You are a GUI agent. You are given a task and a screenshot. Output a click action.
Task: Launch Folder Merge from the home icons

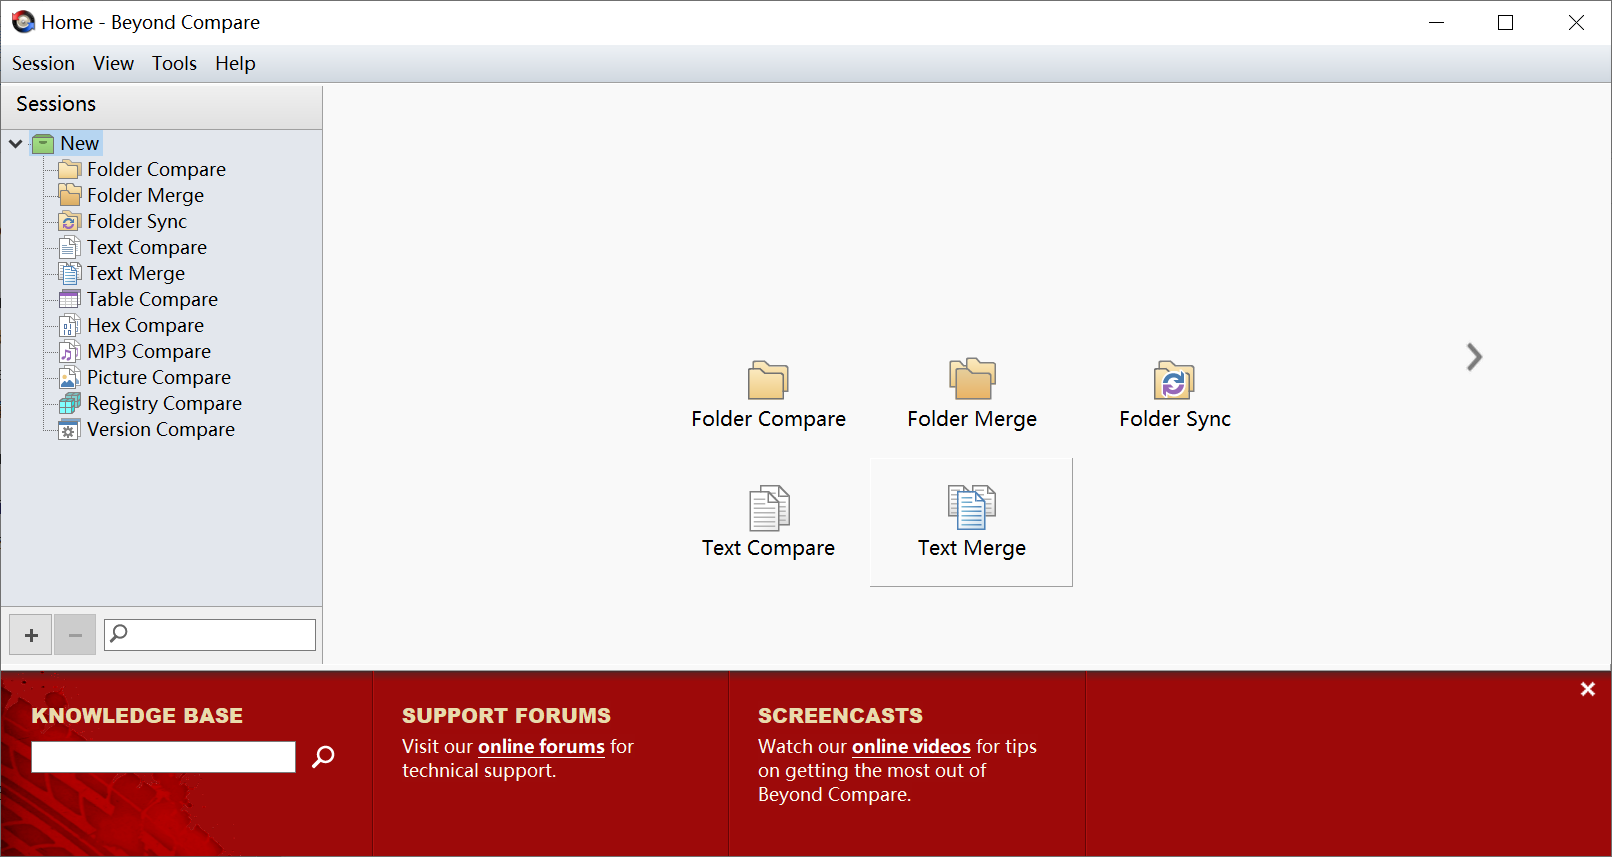coord(972,395)
